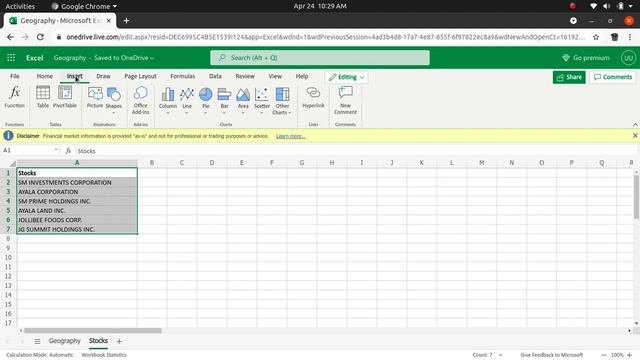Screen dimensions: 640x360
Task: Zoom in with the plus button
Action: [629, 355]
